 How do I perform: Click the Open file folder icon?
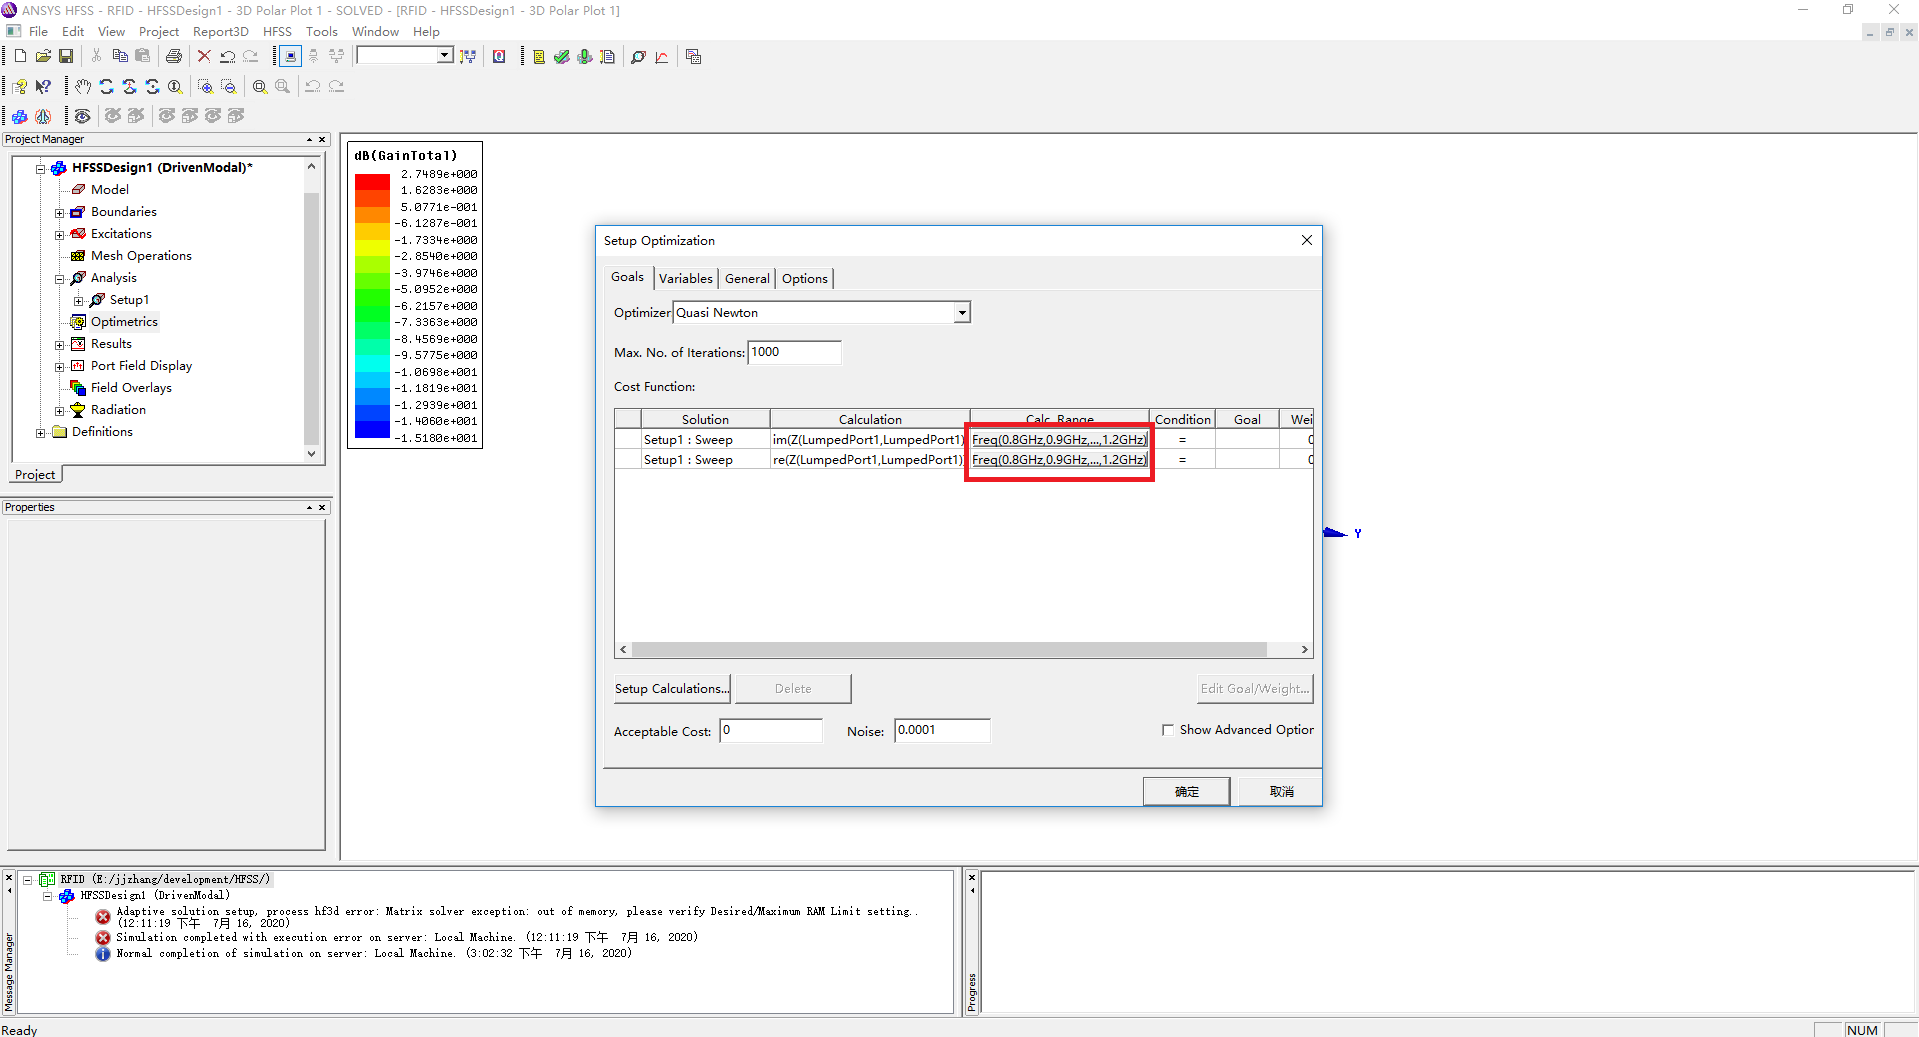tap(43, 57)
